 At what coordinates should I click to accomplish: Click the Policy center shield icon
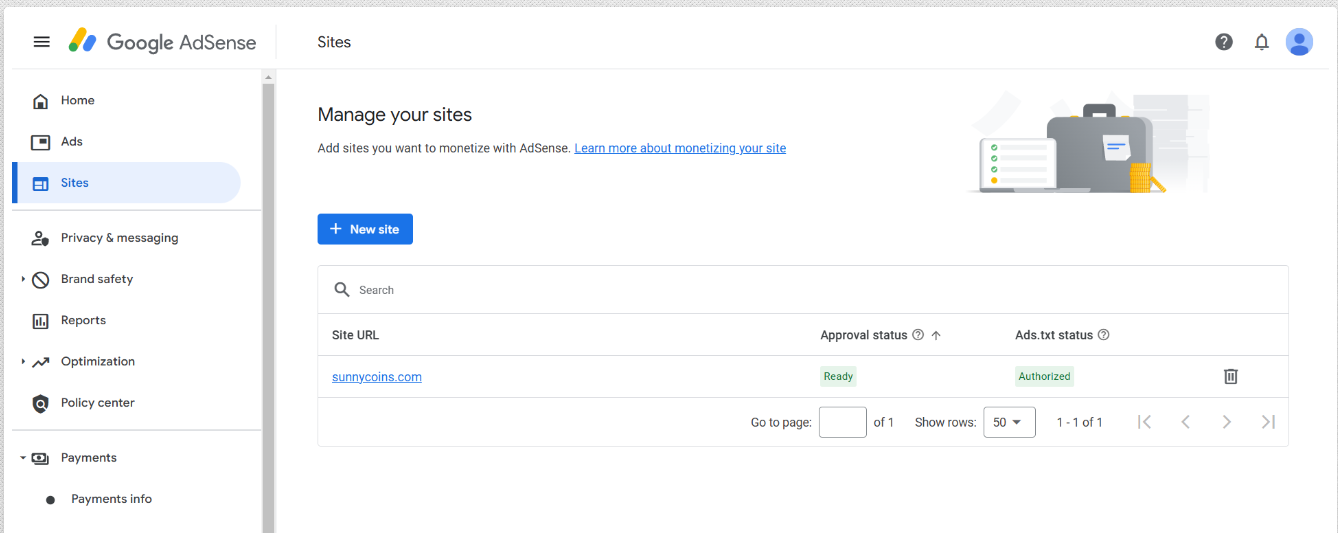point(40,403)
